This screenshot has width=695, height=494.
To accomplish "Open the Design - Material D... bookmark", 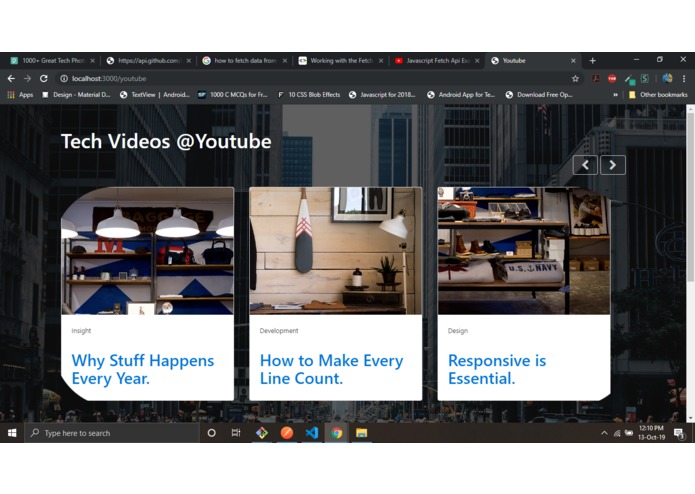I will point(76,95).
